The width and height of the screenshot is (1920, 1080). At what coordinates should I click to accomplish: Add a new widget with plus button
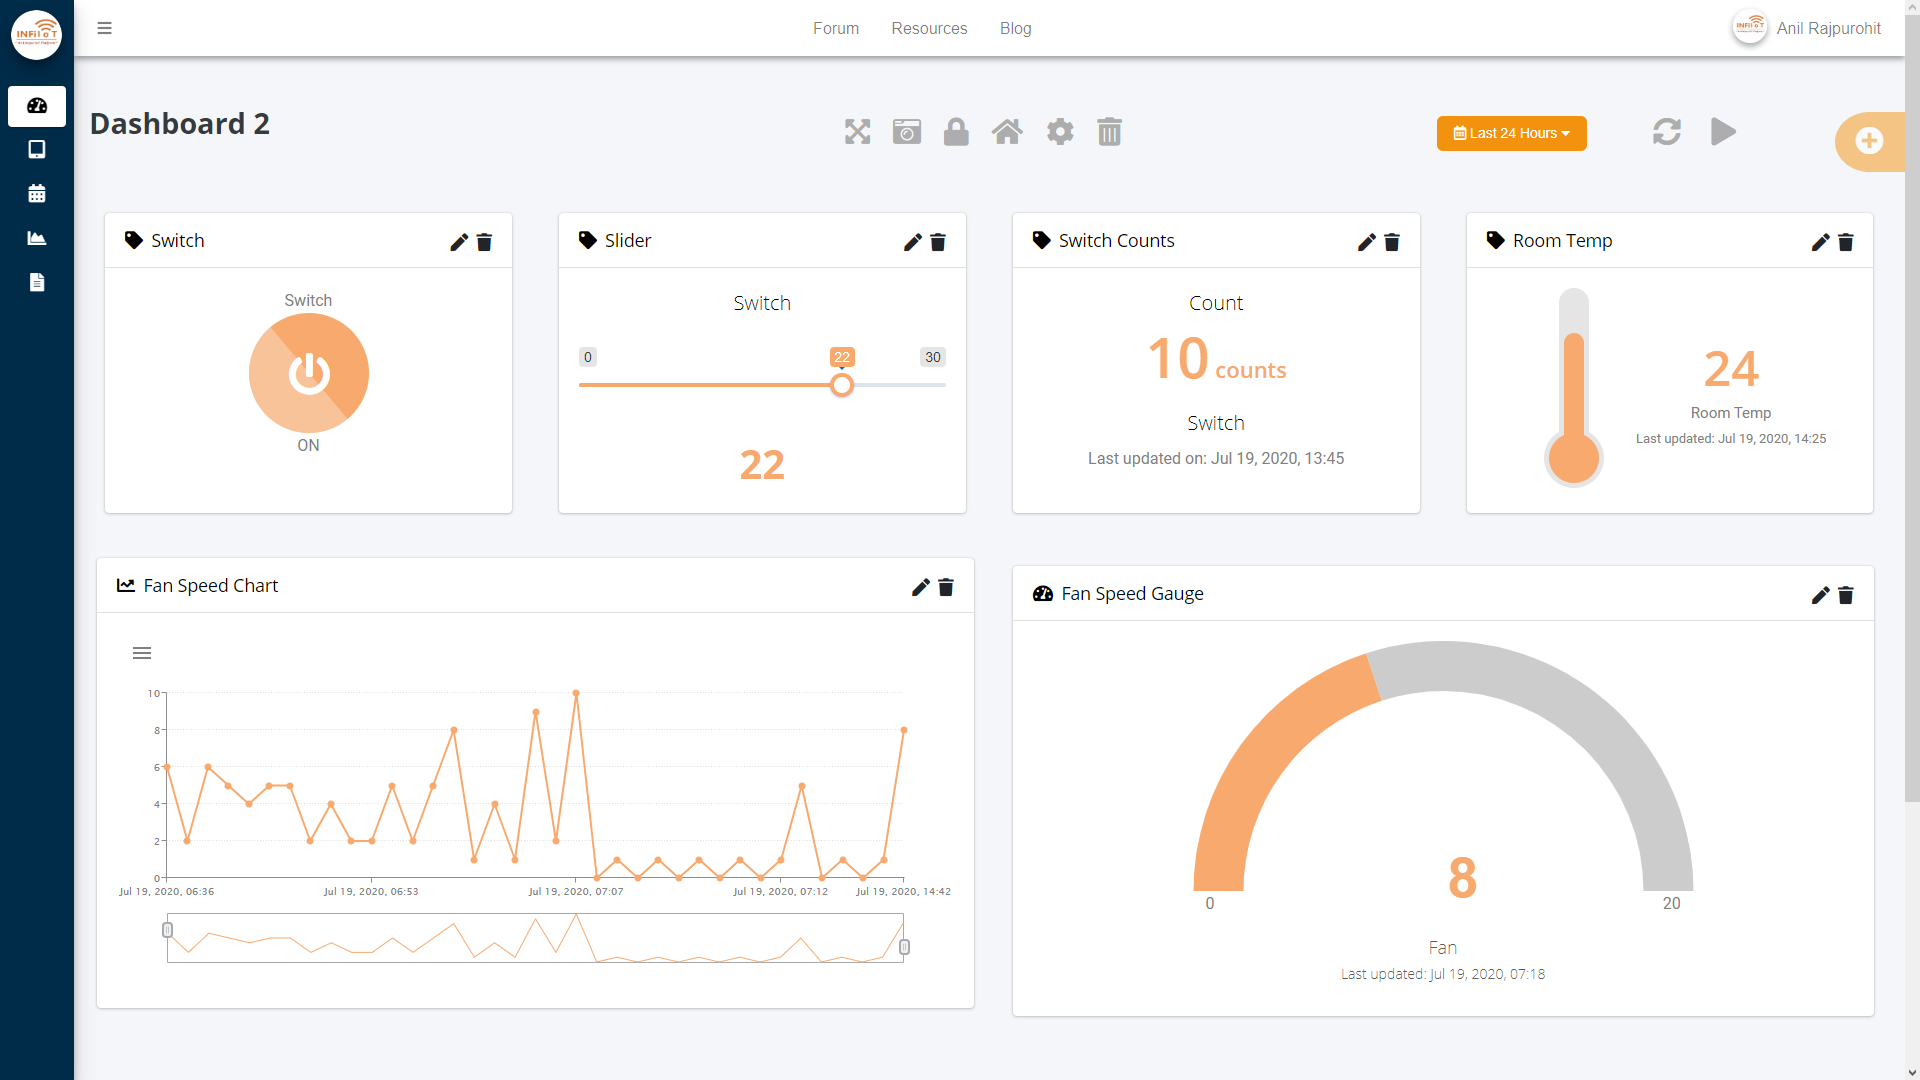tap(1869, 141)
